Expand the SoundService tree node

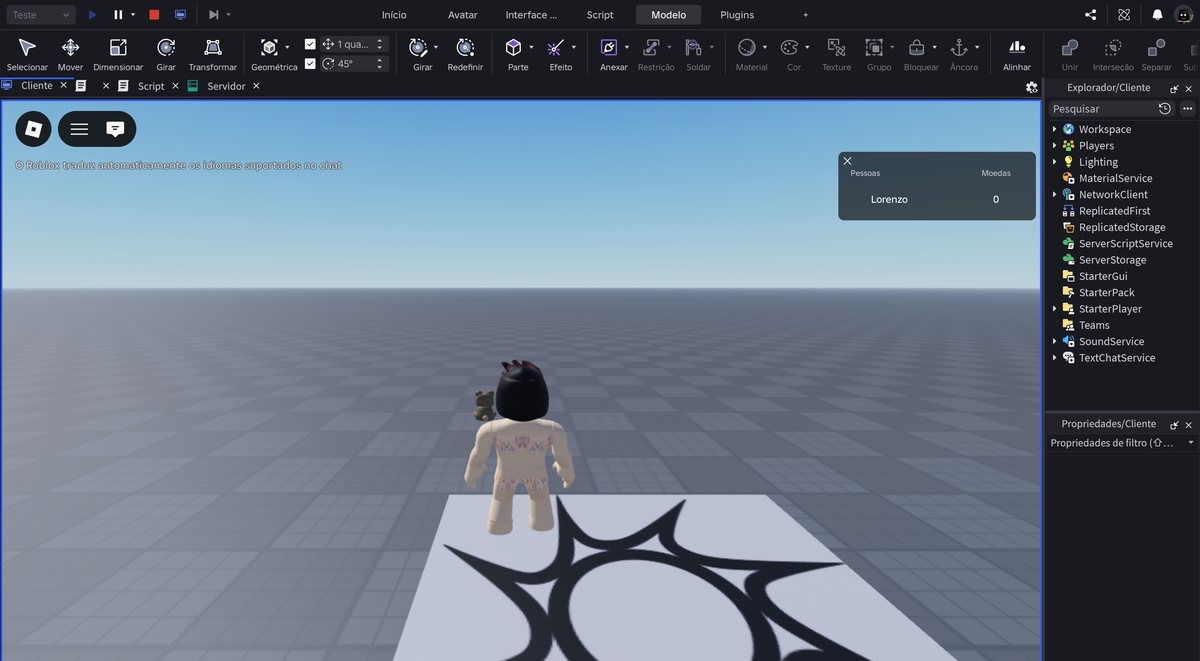coord(1054,341)
